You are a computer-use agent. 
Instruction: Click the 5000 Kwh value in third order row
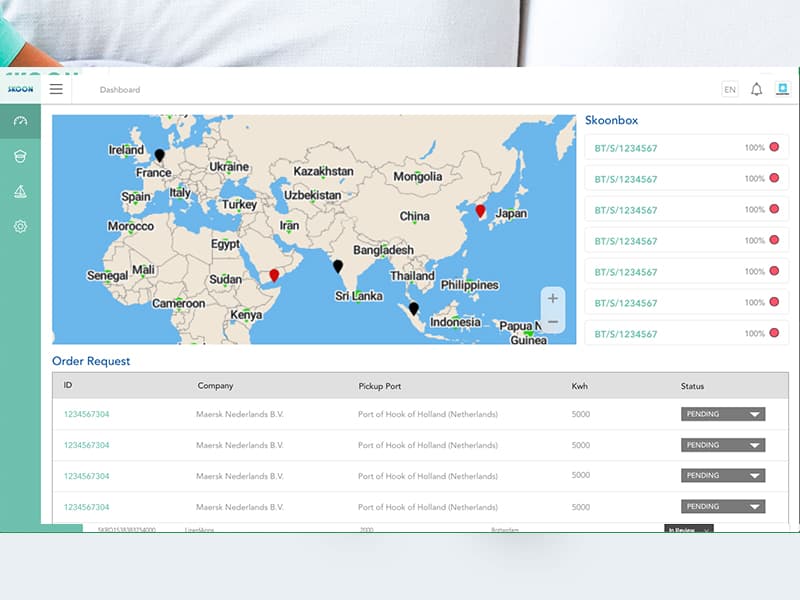point(581,475)
